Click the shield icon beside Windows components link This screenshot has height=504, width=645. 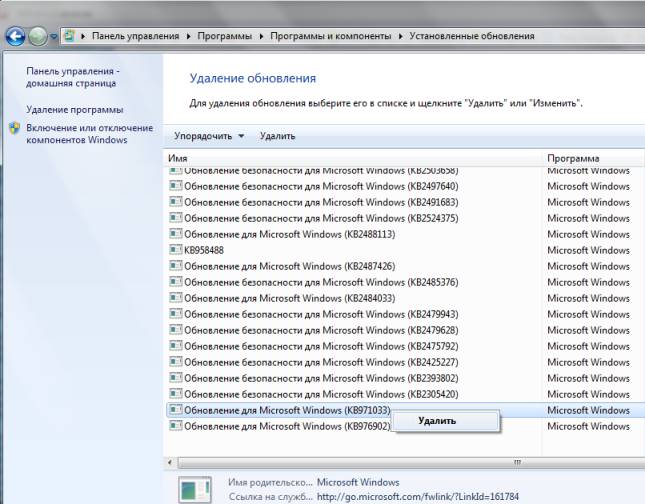[14, 129]
